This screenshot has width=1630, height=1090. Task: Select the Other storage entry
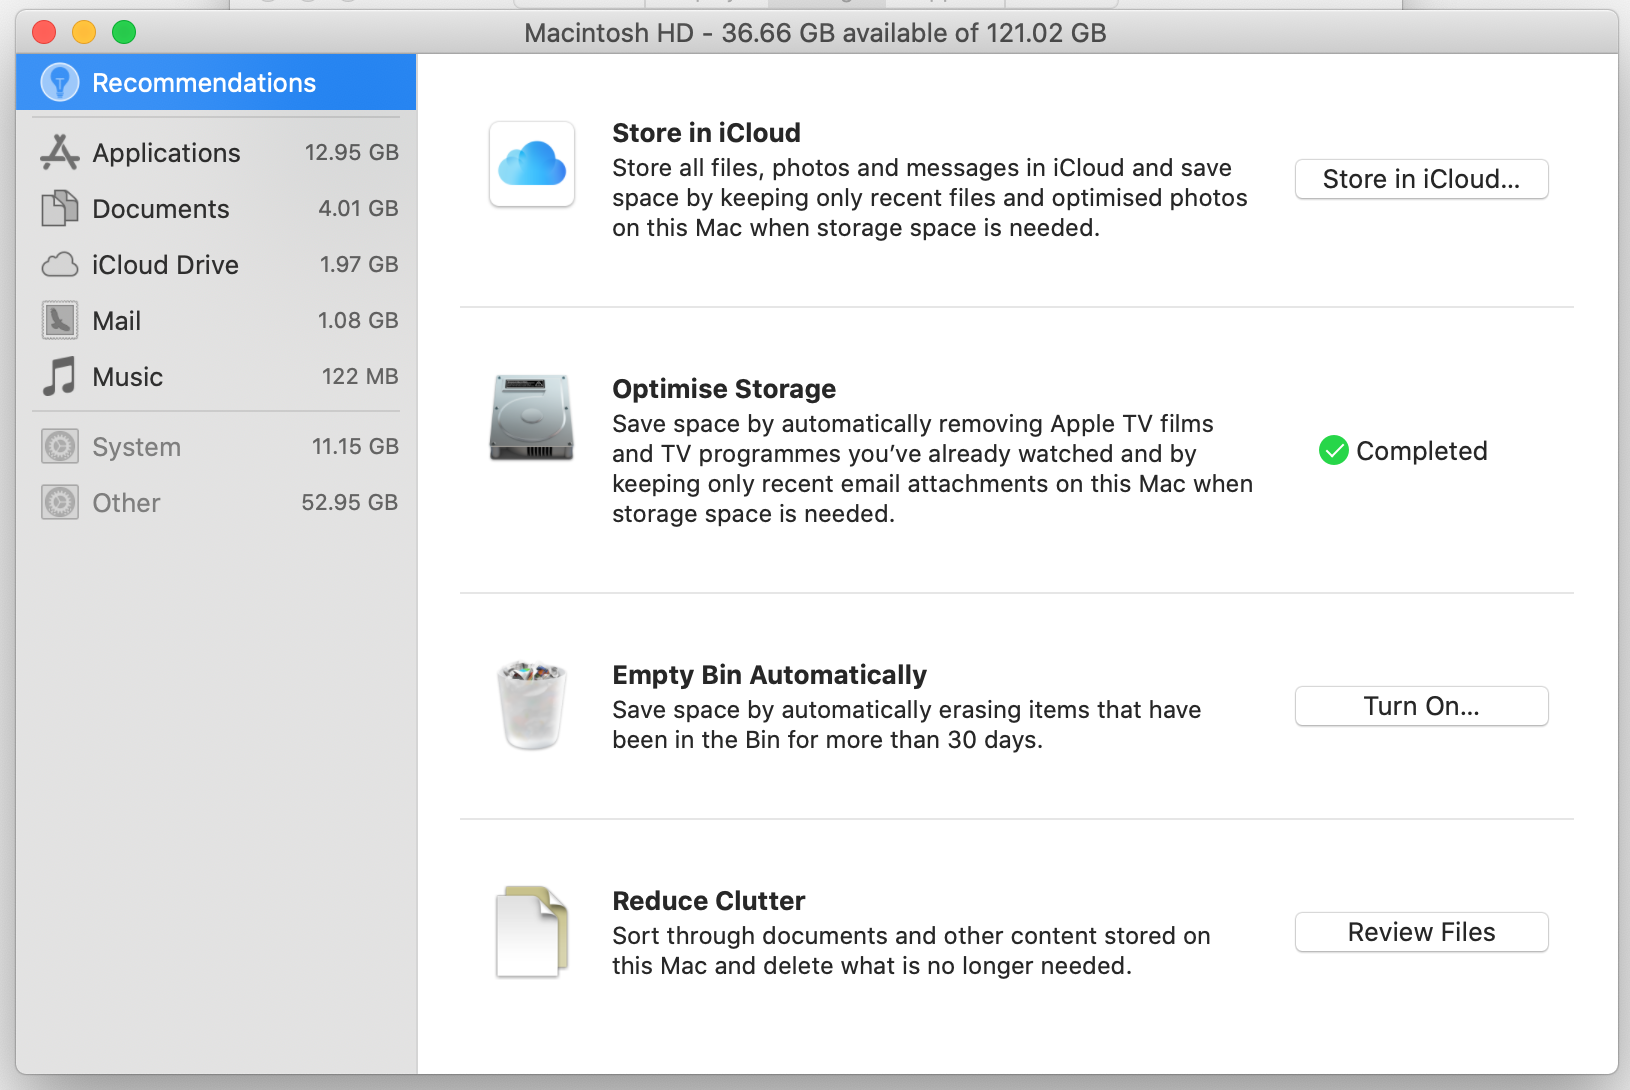(127, 503)
